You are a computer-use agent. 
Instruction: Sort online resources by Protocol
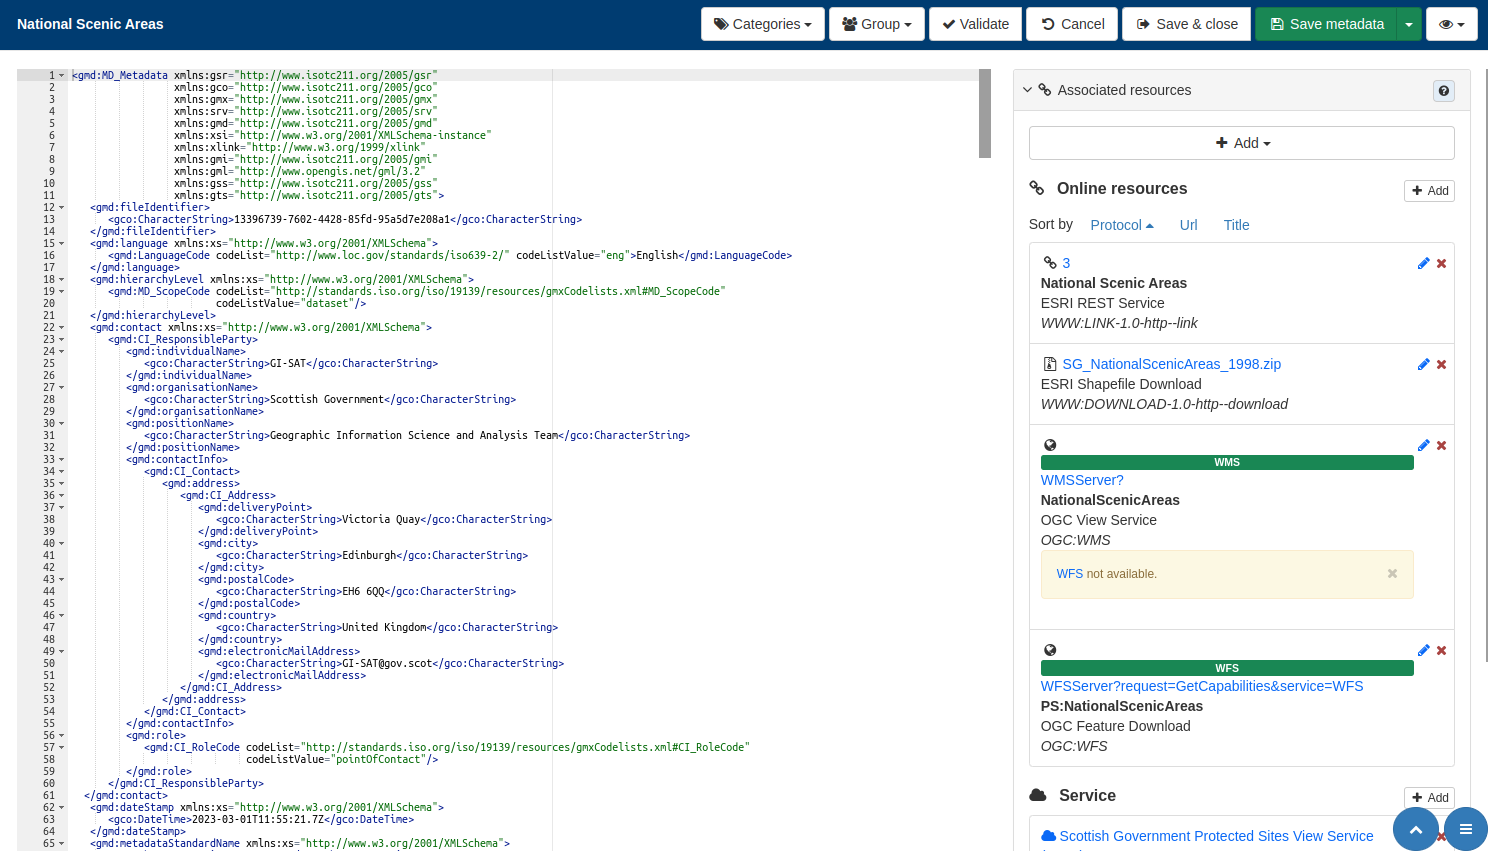click(x=1122, y=225)
